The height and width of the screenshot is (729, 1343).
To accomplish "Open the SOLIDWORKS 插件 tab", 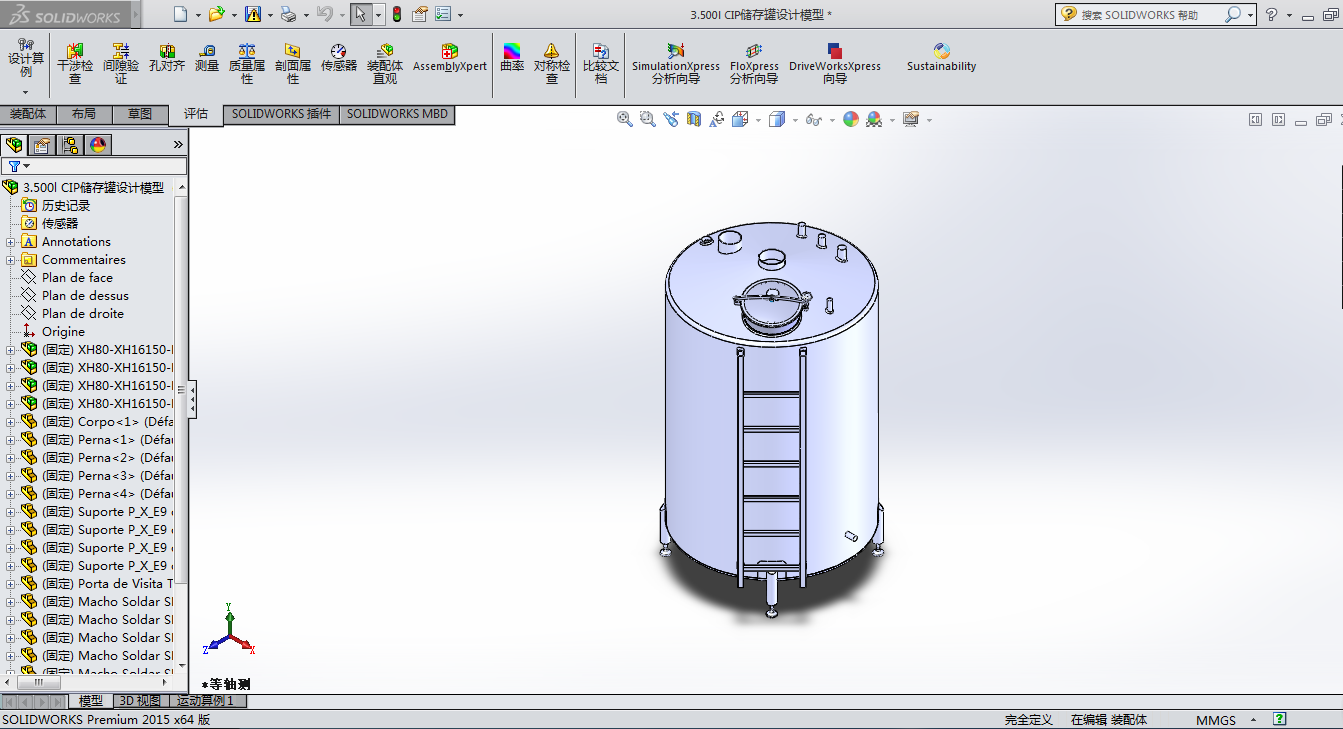I will pyautogui.click(x=281, y=114).
